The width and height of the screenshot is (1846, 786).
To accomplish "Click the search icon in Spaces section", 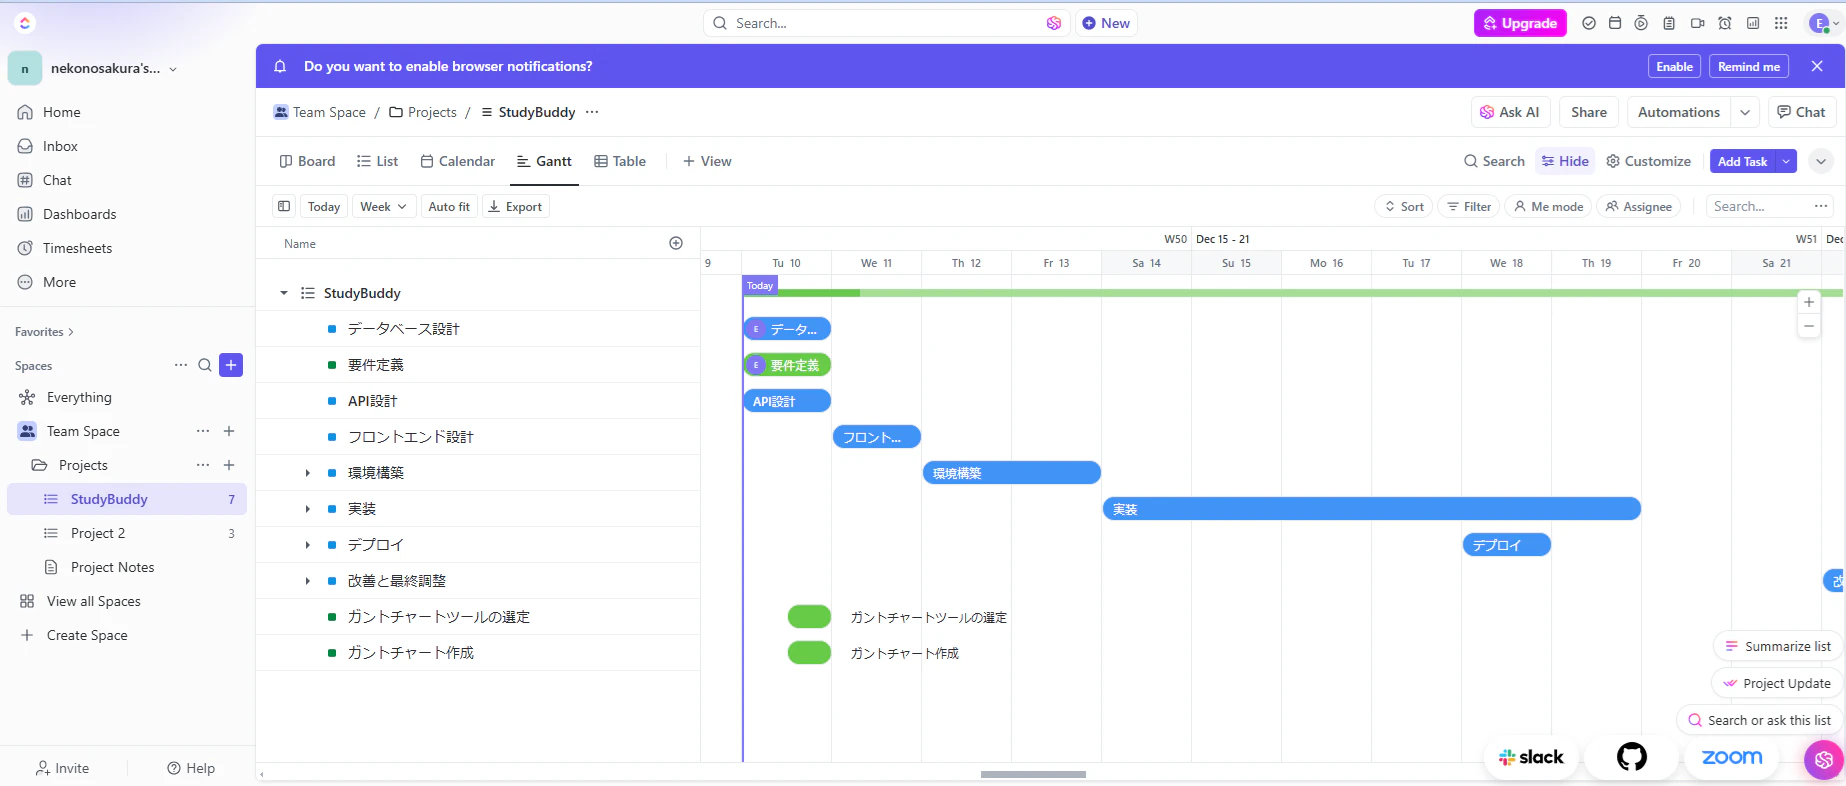I will click(x=205, y=365).
